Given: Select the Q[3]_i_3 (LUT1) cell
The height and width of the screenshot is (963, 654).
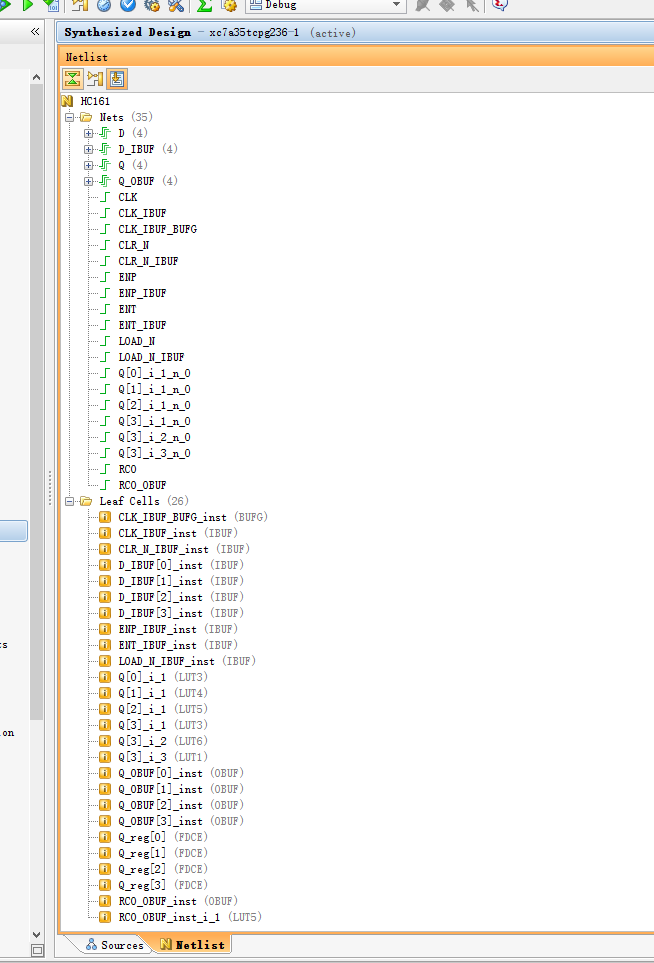Looking at the screenshot, I should coord(163,757).
